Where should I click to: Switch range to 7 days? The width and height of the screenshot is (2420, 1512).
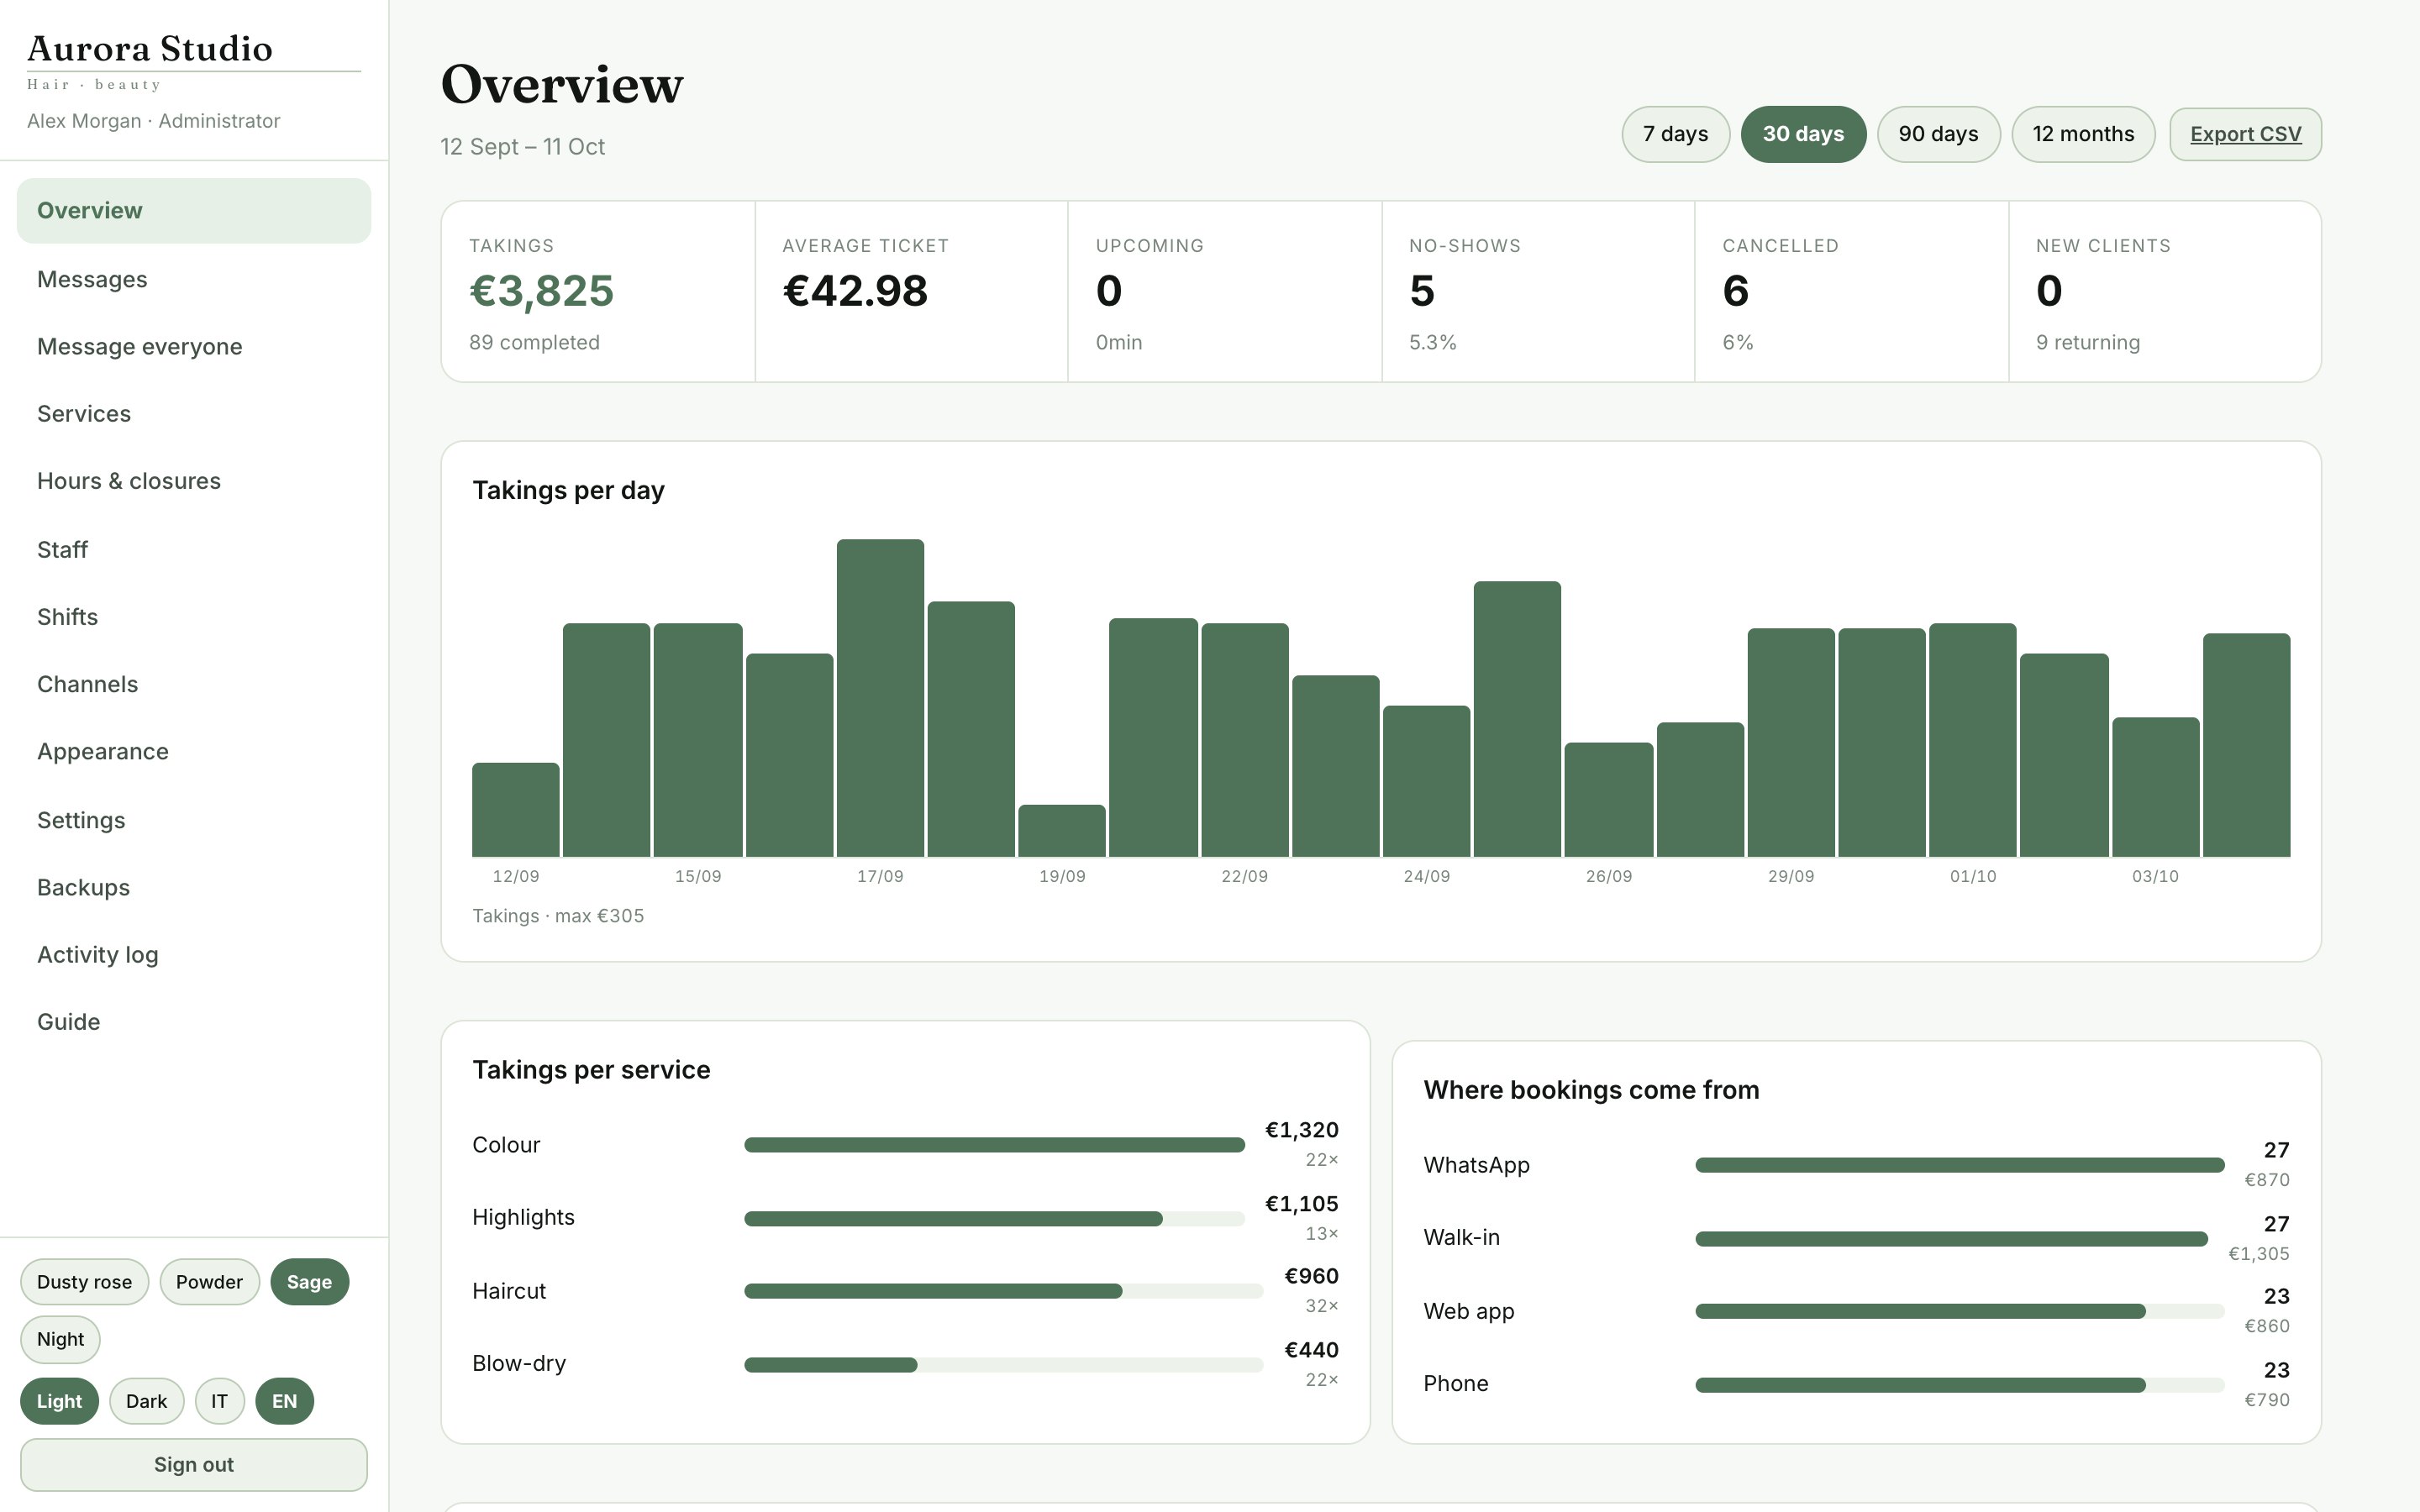point(1675,134)
